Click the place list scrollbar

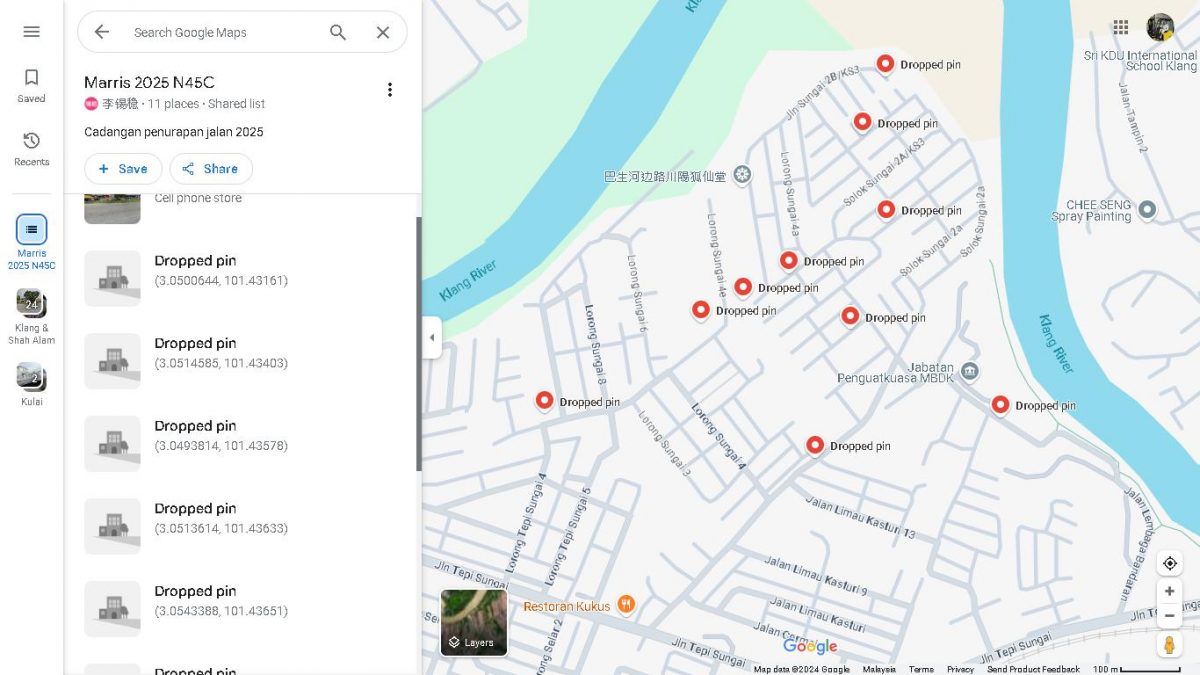point(418,343)
